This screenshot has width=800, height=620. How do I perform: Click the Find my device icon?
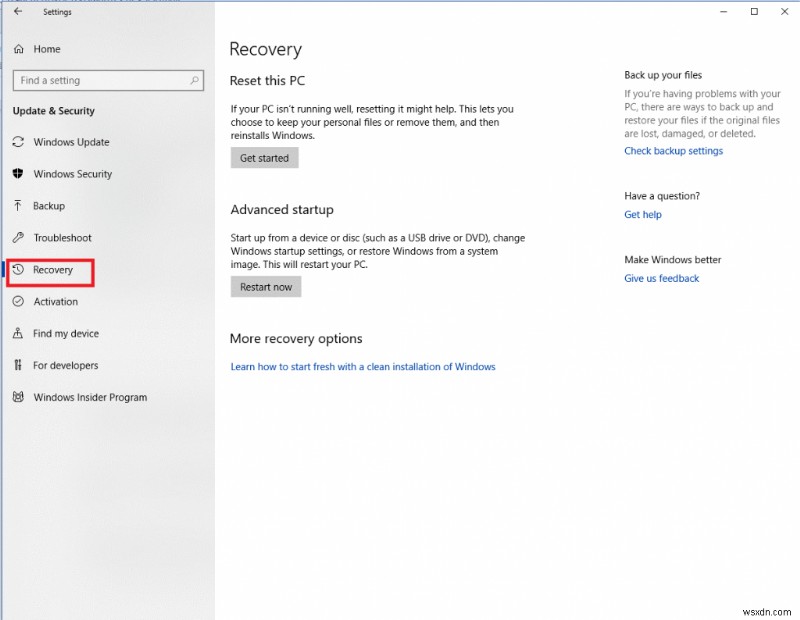[x=18, y=334]
